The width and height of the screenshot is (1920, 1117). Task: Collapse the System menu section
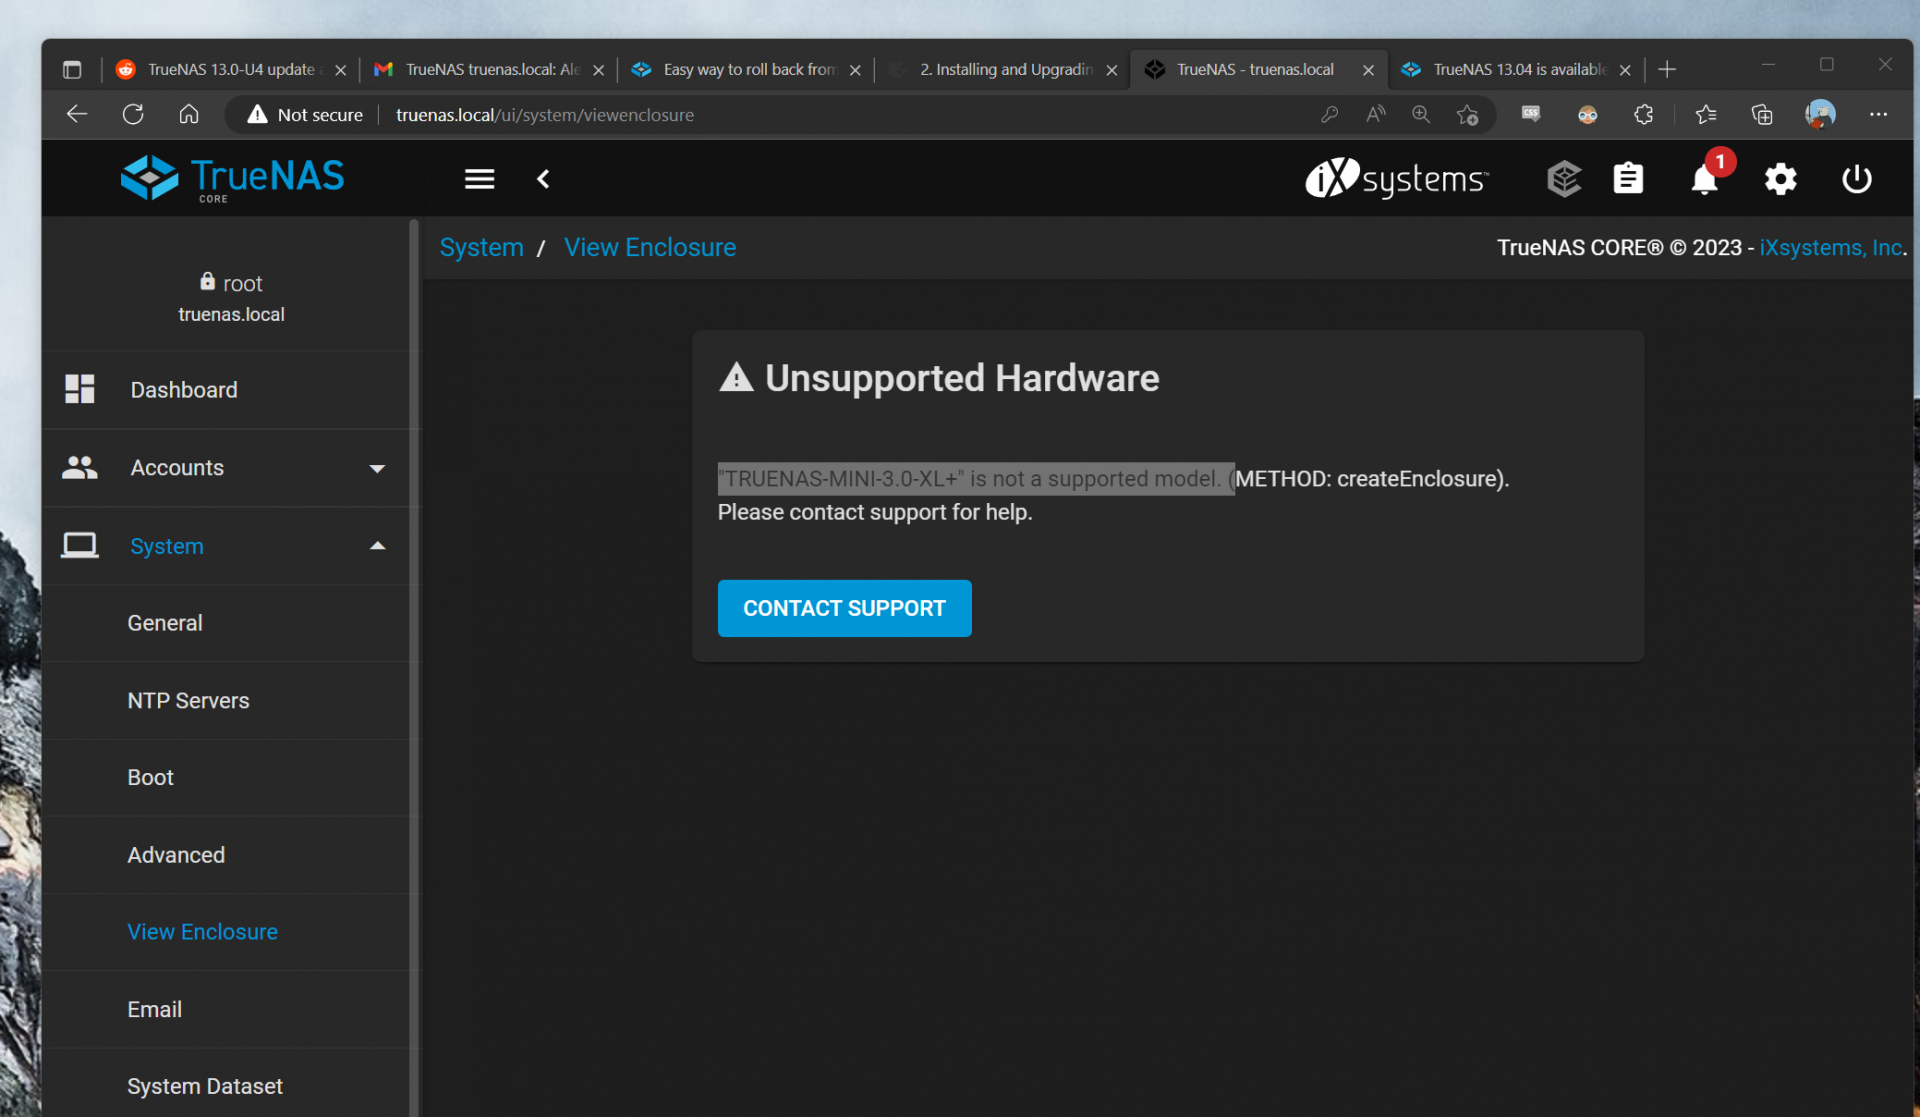click(x=377, y=546)
